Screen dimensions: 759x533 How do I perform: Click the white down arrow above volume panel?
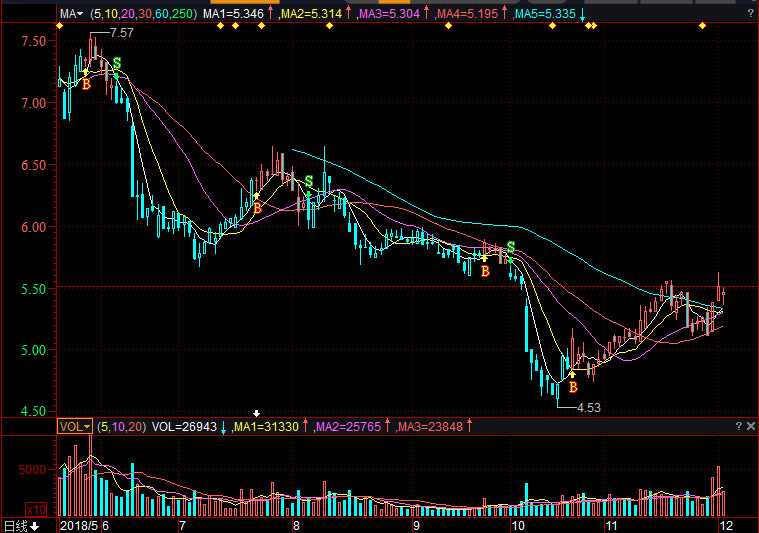[x=256, y=413]
